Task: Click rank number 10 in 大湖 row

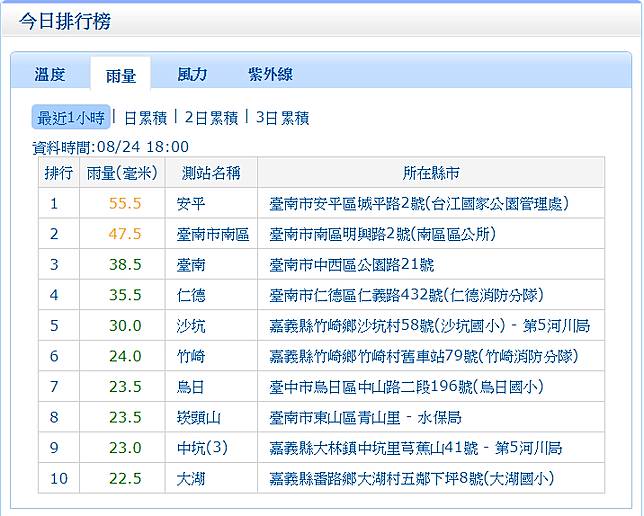Action: [59, 479]
